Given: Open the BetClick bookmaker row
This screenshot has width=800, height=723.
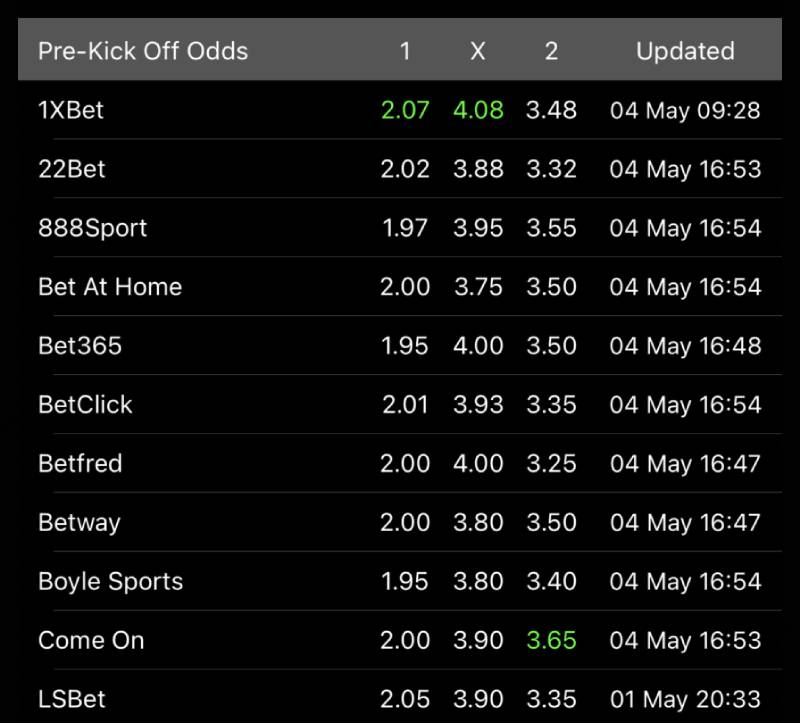Looking at the screenshot, I should 400,405.
